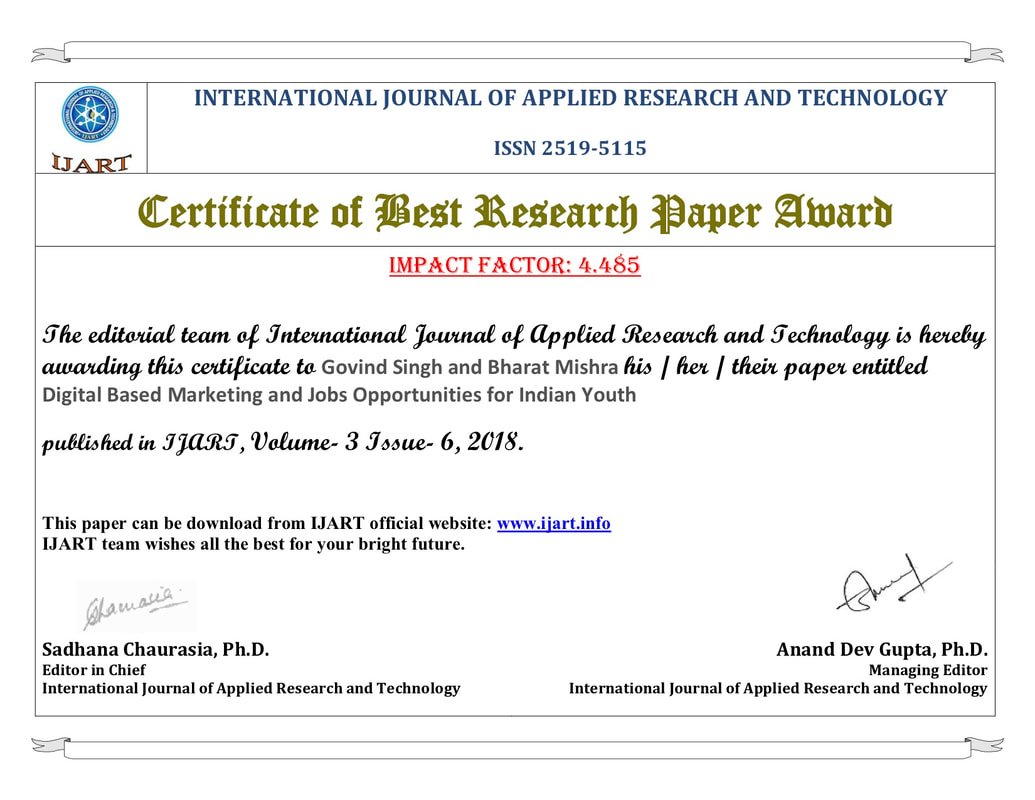Screen dimensions: 1035x800
Task: Click the Anand Dev Gupta signature image
Action: (x=894, y=584)
